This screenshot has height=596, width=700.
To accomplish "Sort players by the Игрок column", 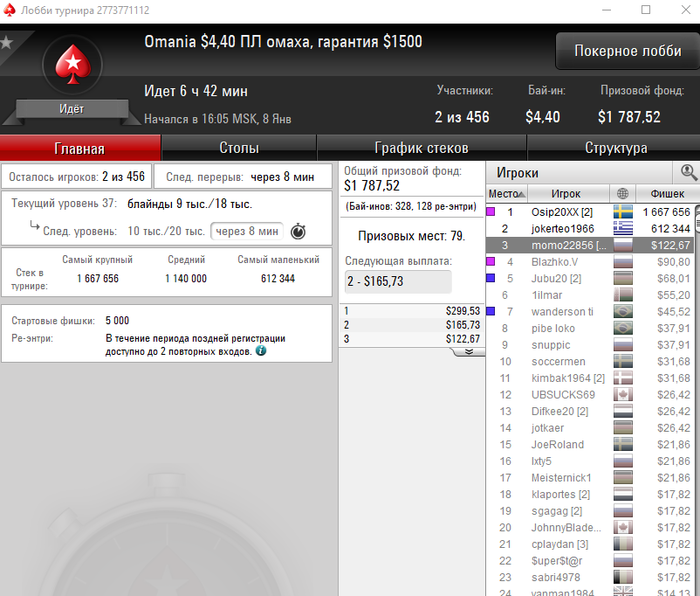I will [x=568, y=194].
